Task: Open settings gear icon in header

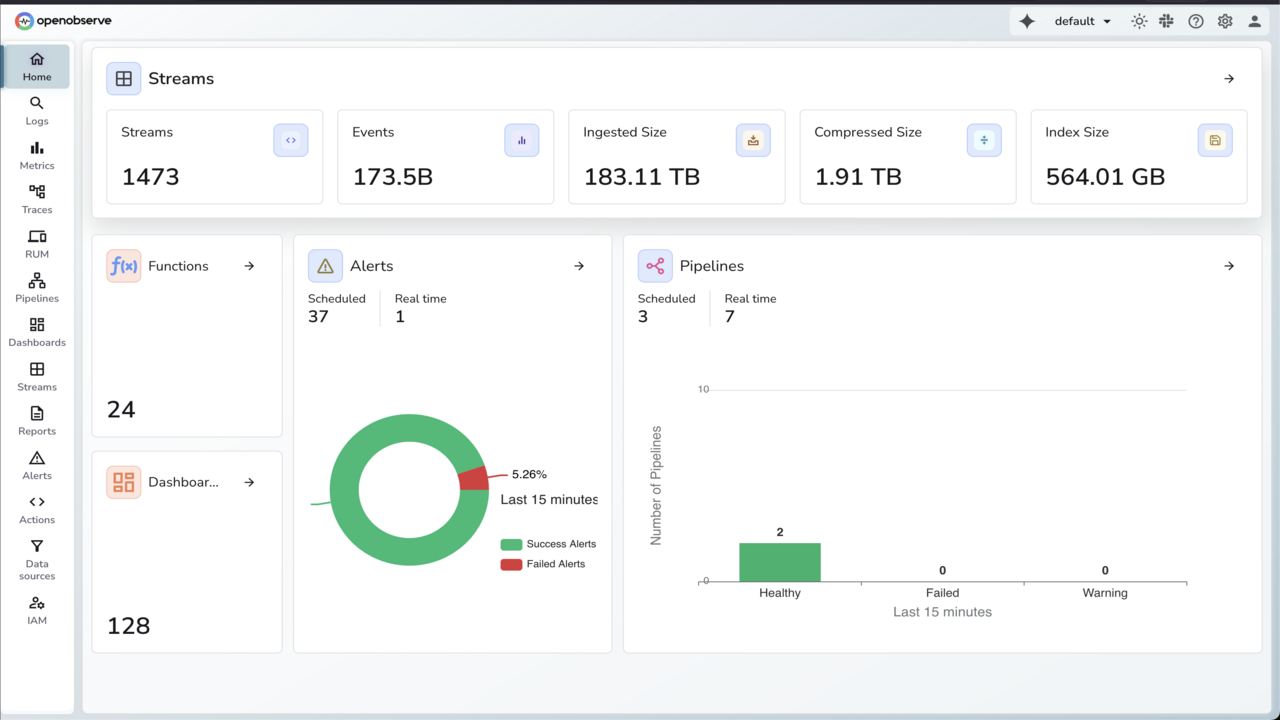Action: [x=1225, y=21]
